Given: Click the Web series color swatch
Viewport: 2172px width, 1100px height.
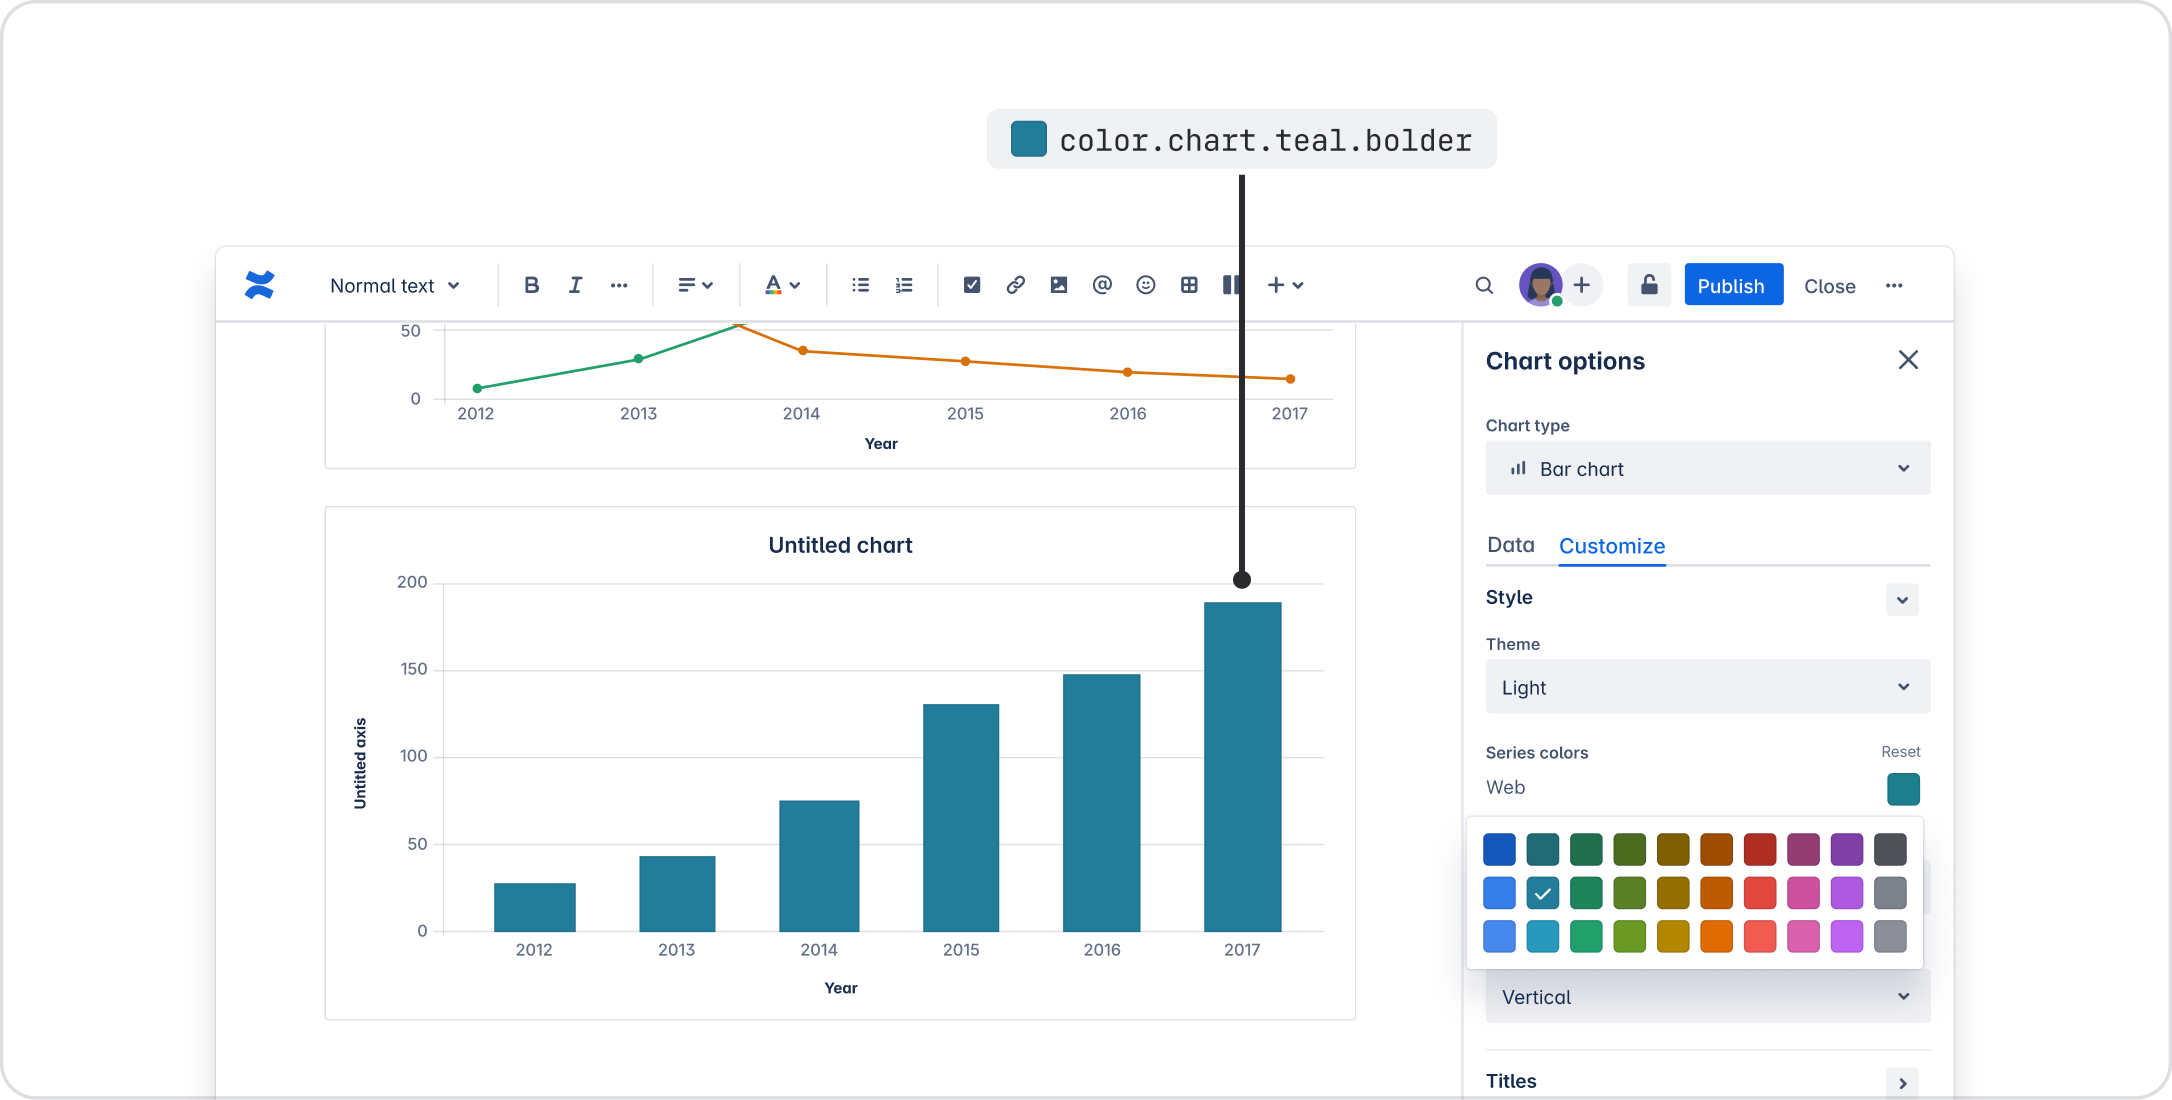Looking at the screenshot, I should [x=1903, y=789].
